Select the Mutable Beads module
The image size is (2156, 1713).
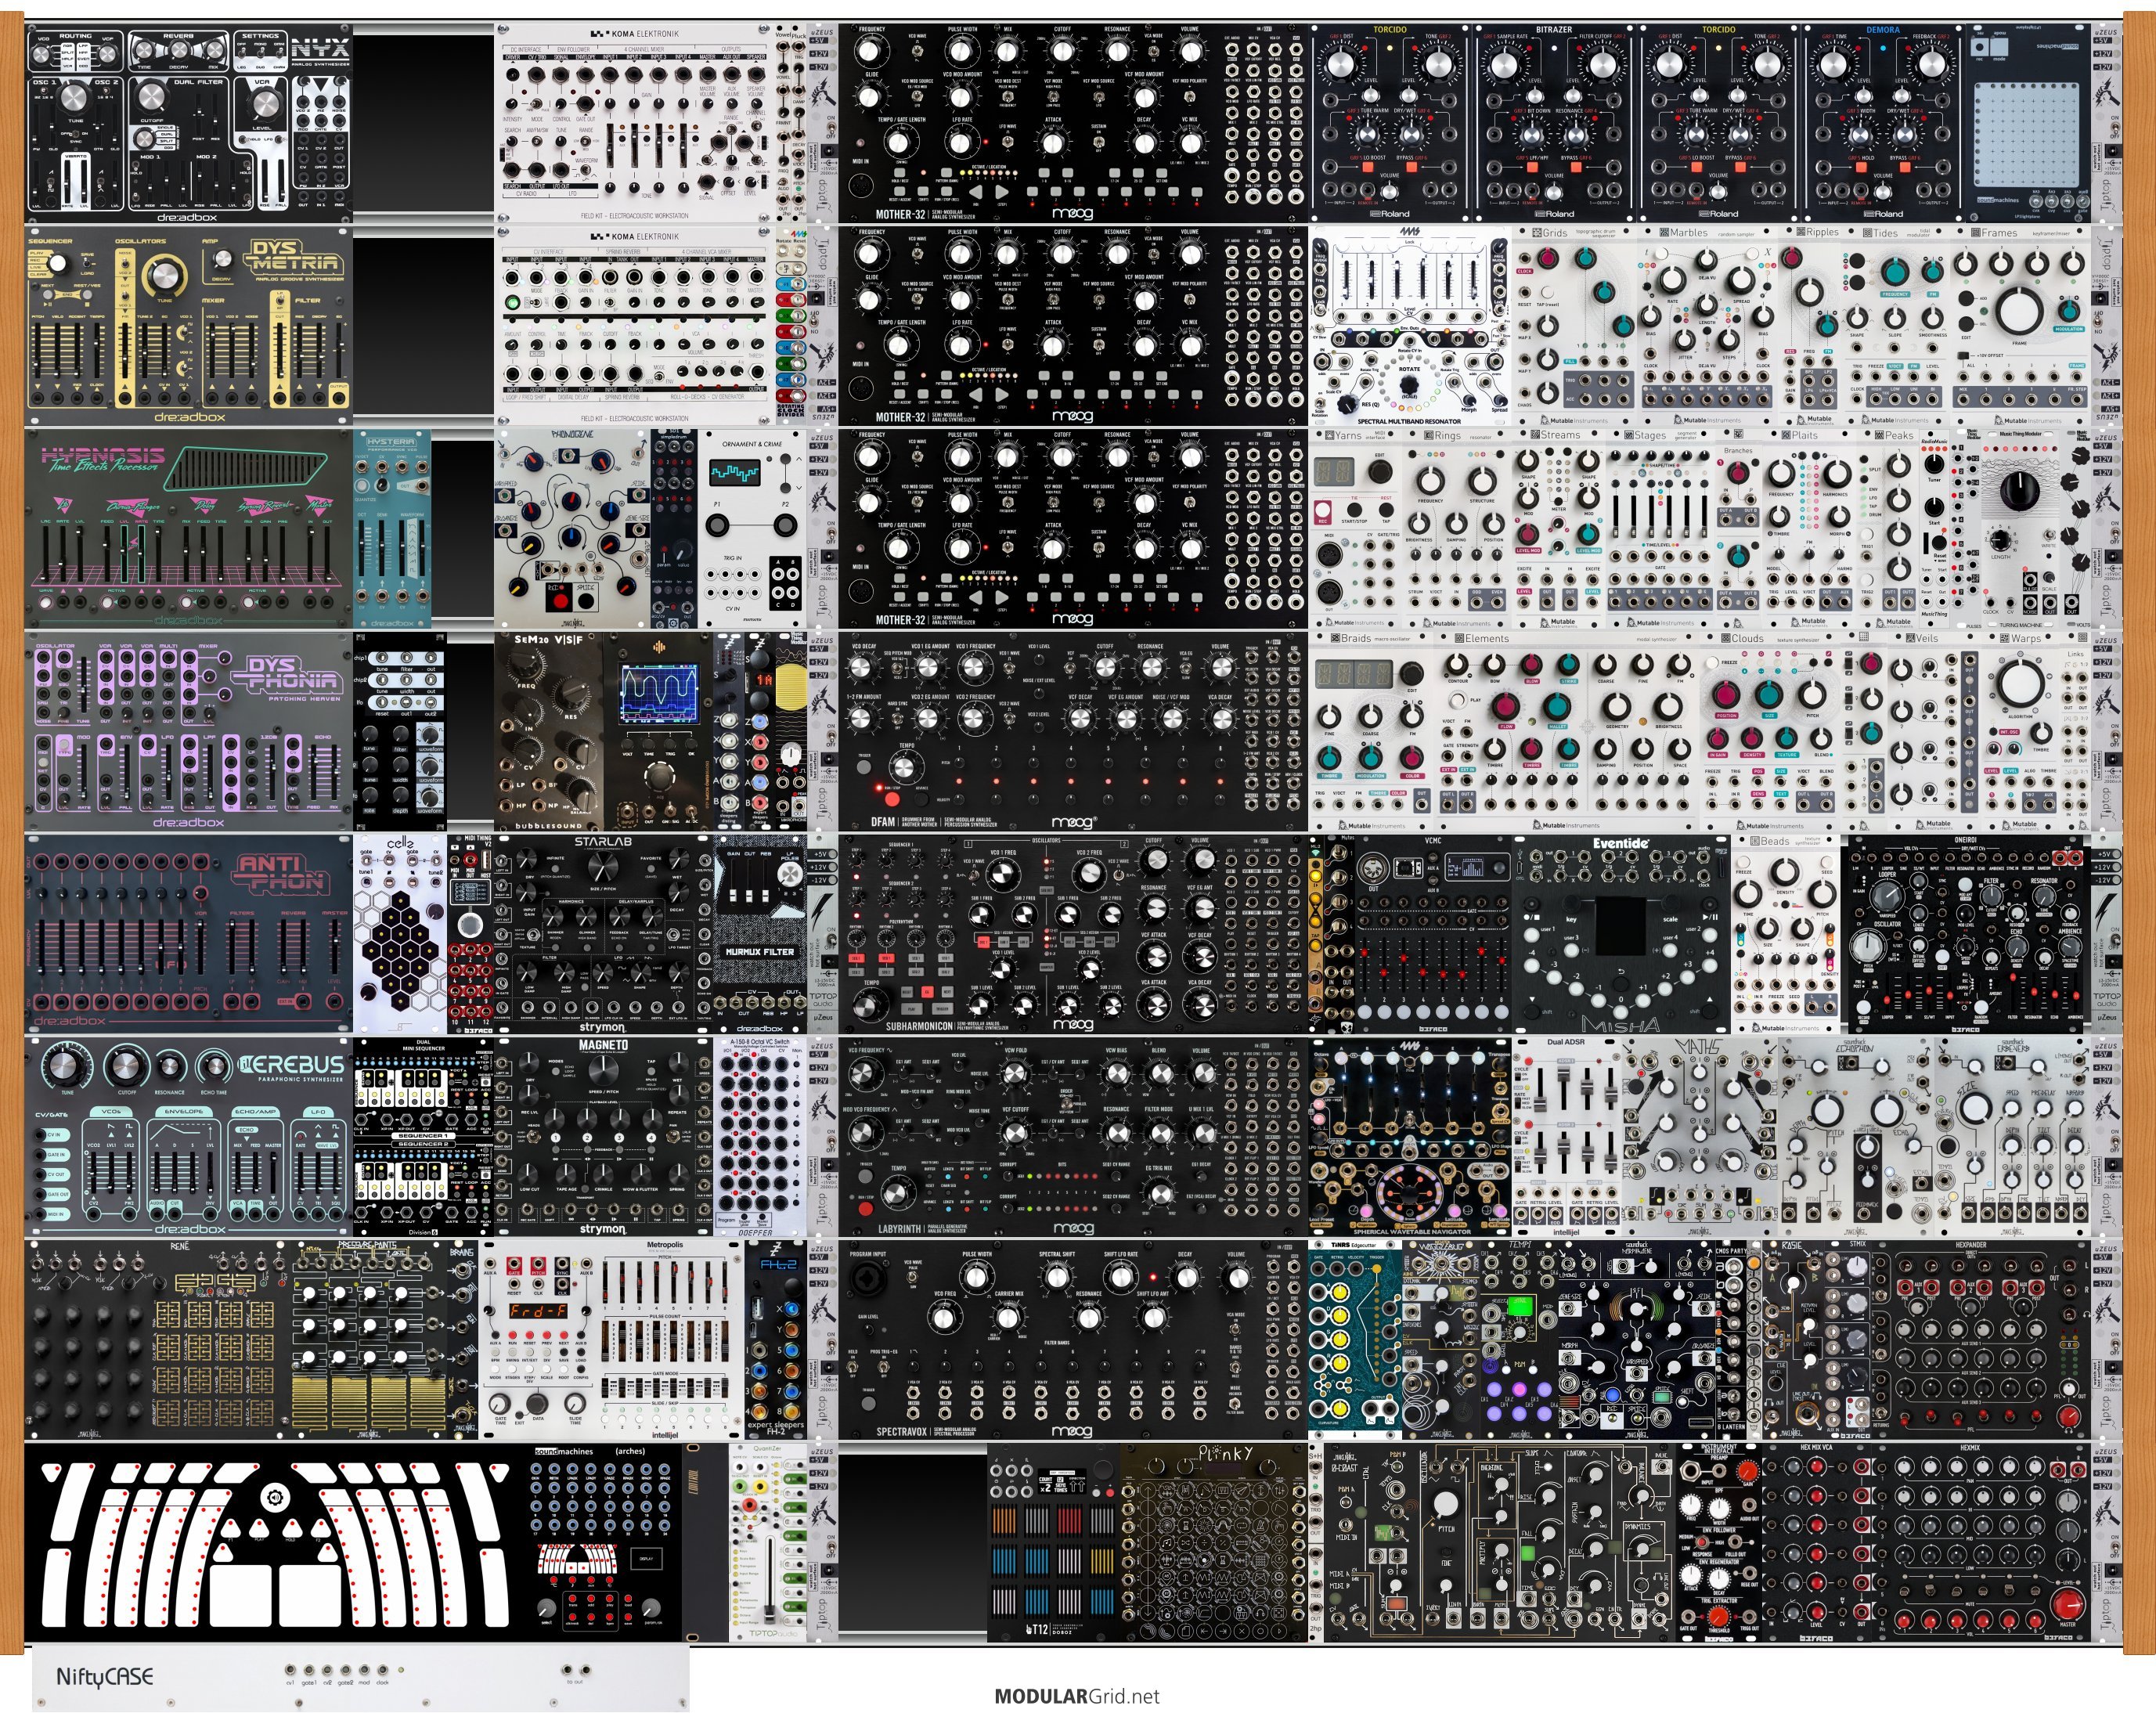point(1785,935)
